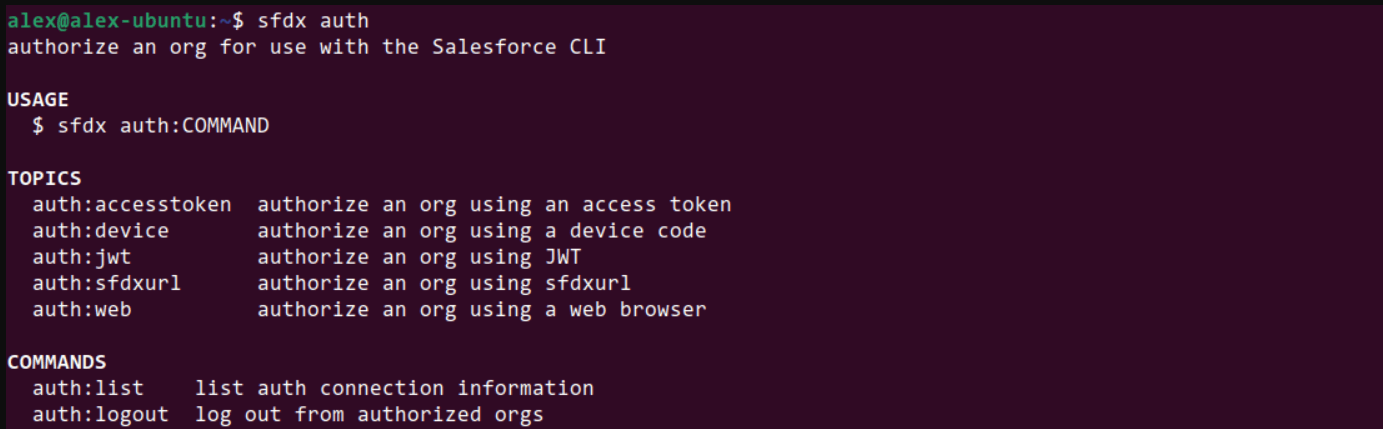The width and height of the screenshot is (1383, 429).
Task: Click the auth:list command name
Action: [88, 388]
